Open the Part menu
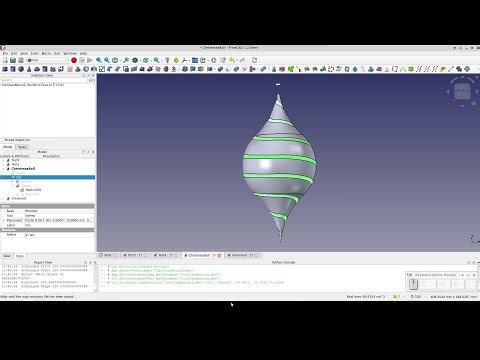Viewport: 480px width, 360px height. [x=57, y=53]
